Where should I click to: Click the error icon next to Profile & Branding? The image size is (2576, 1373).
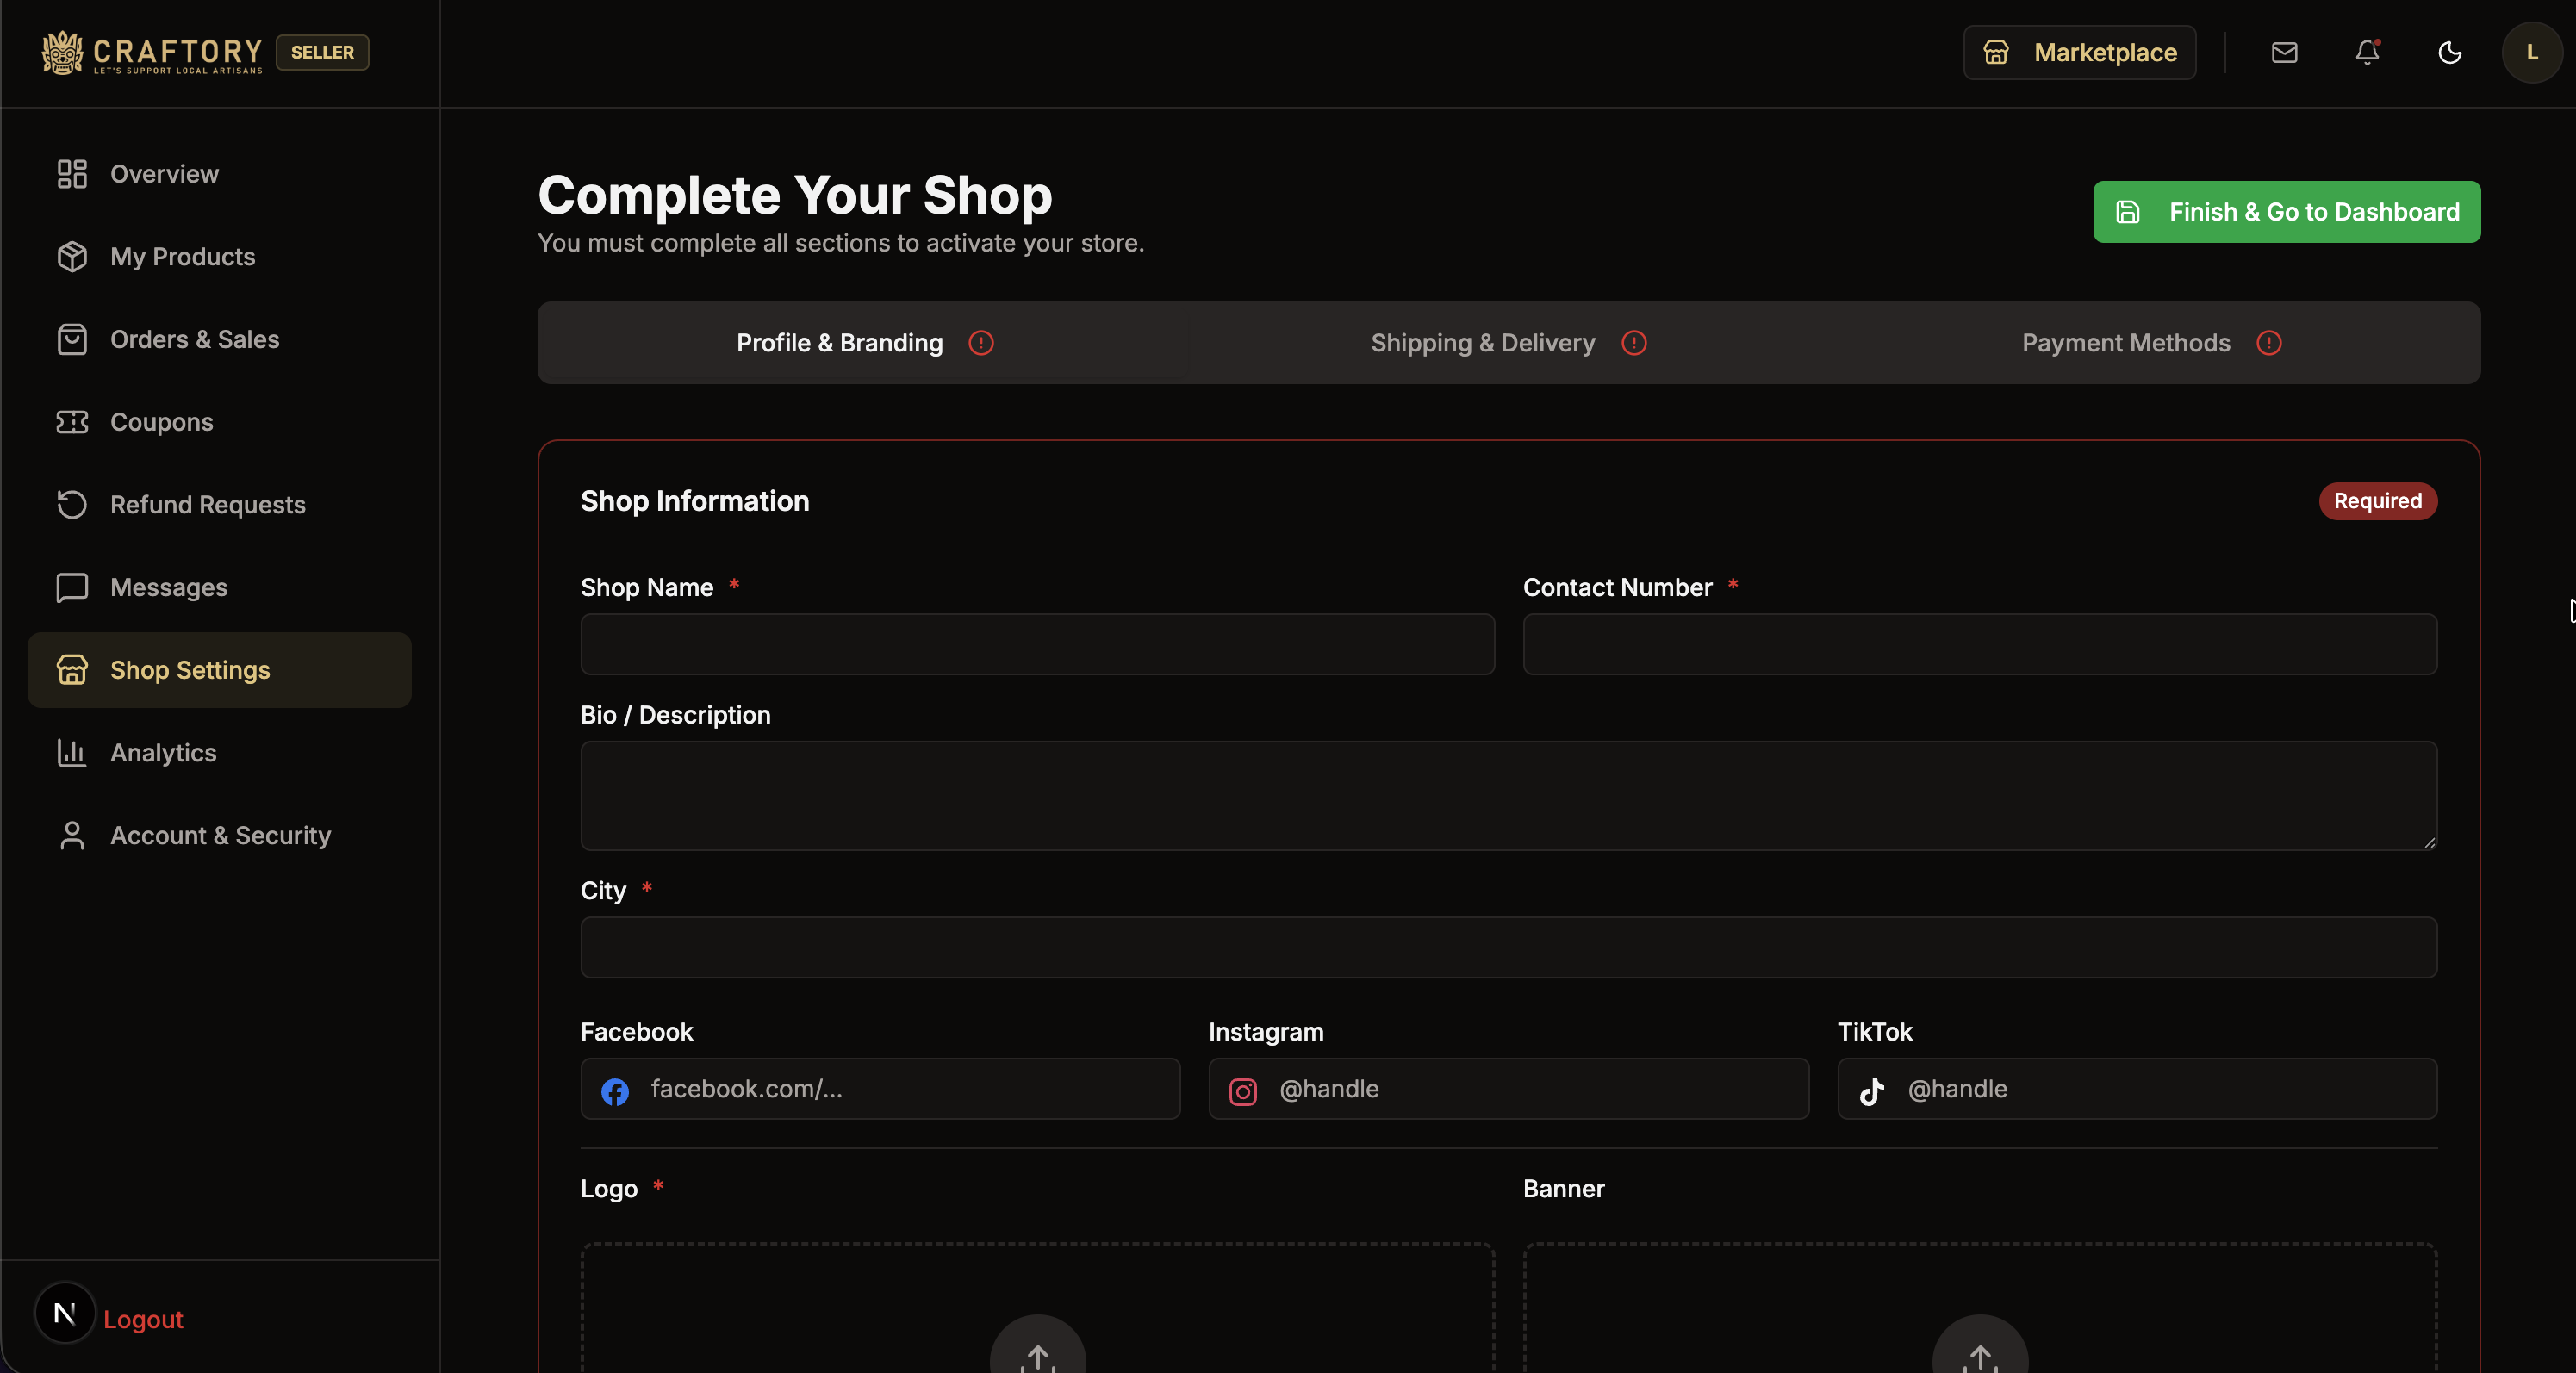(981, 343)
